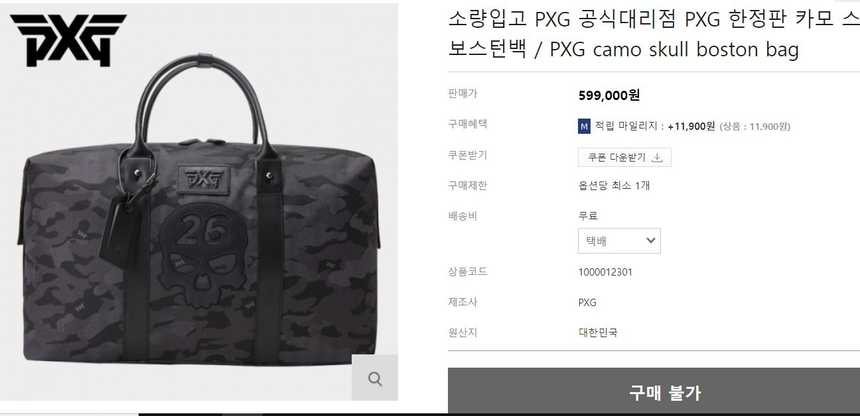Click the download arrow icon beside 쿠폰 다운받기
Image resolution: width=860 pixels, height=416 pixels.
pyautogui.click(x=657, y=158)
